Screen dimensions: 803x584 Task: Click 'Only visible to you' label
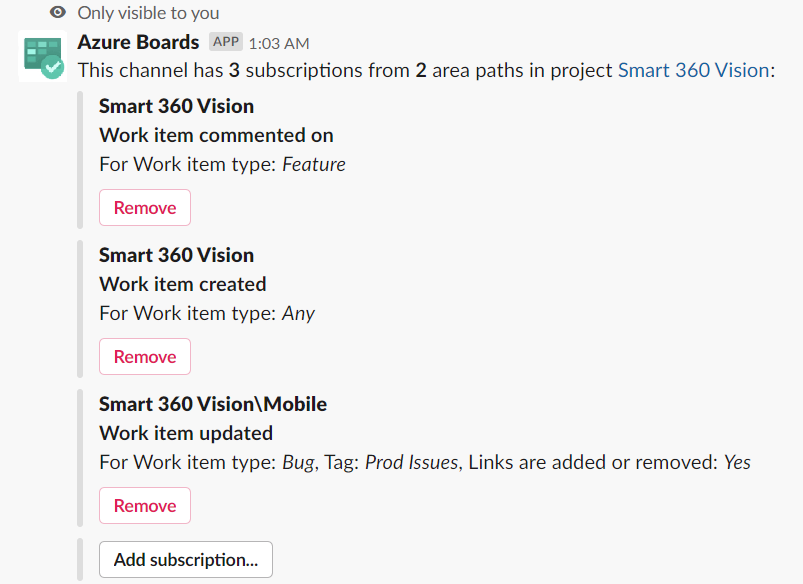pos(148,12)
